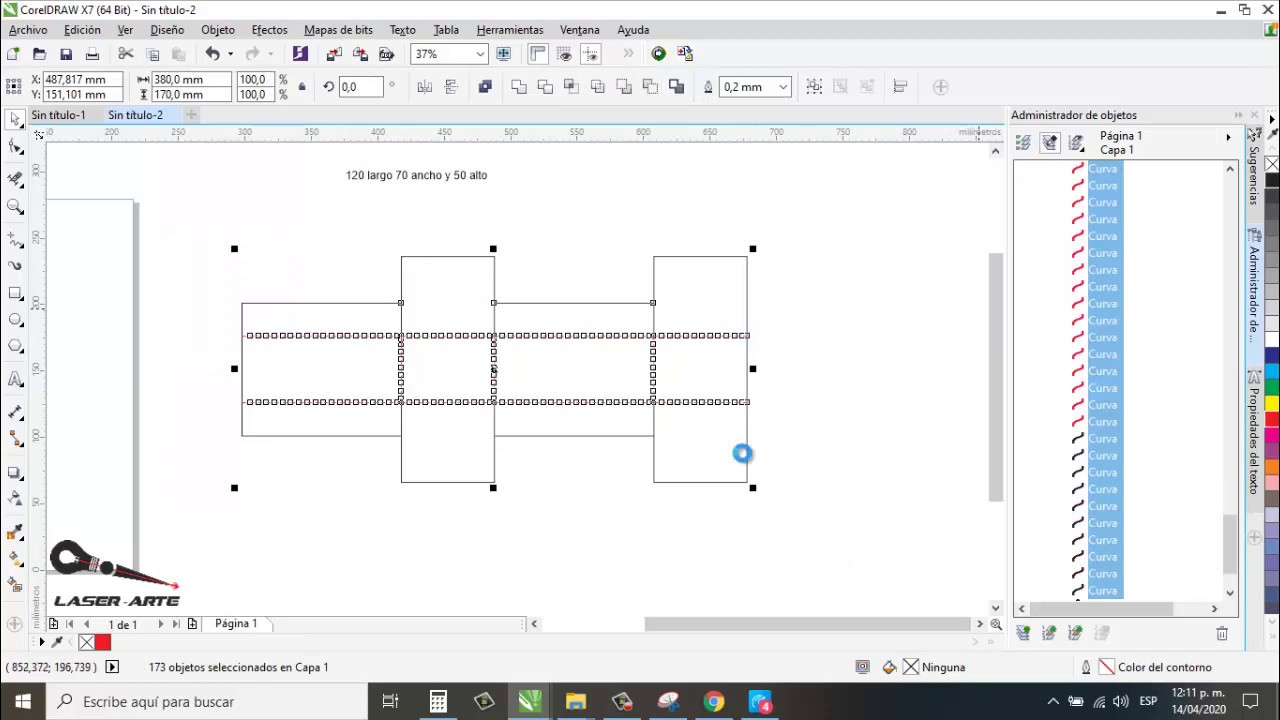This screenshot has width=1280, height=720.
Task: Select the Shape edit tool
Action: click(x=15, y=147)
